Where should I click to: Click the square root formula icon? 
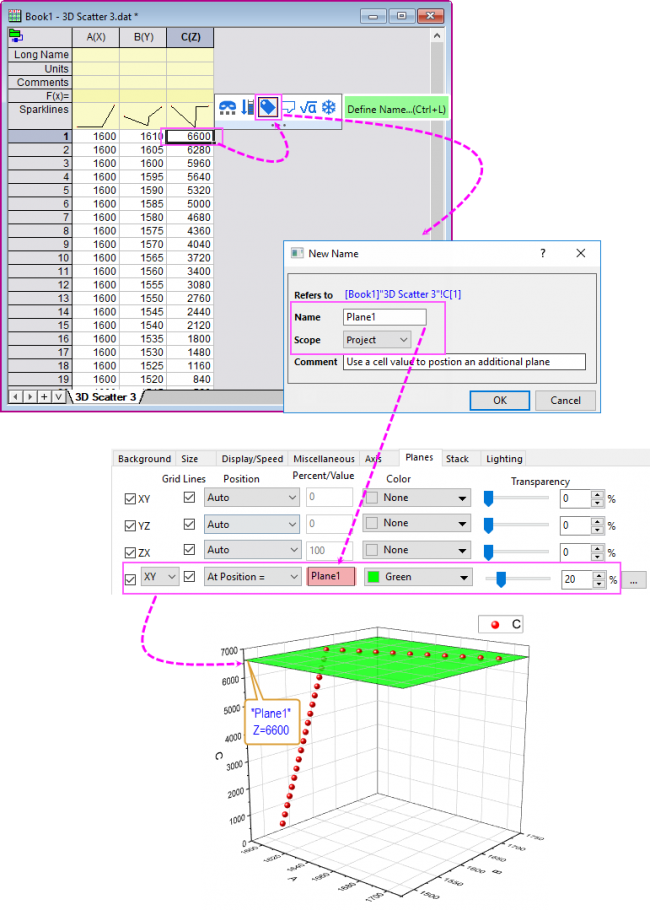click(x=308, y=107)
